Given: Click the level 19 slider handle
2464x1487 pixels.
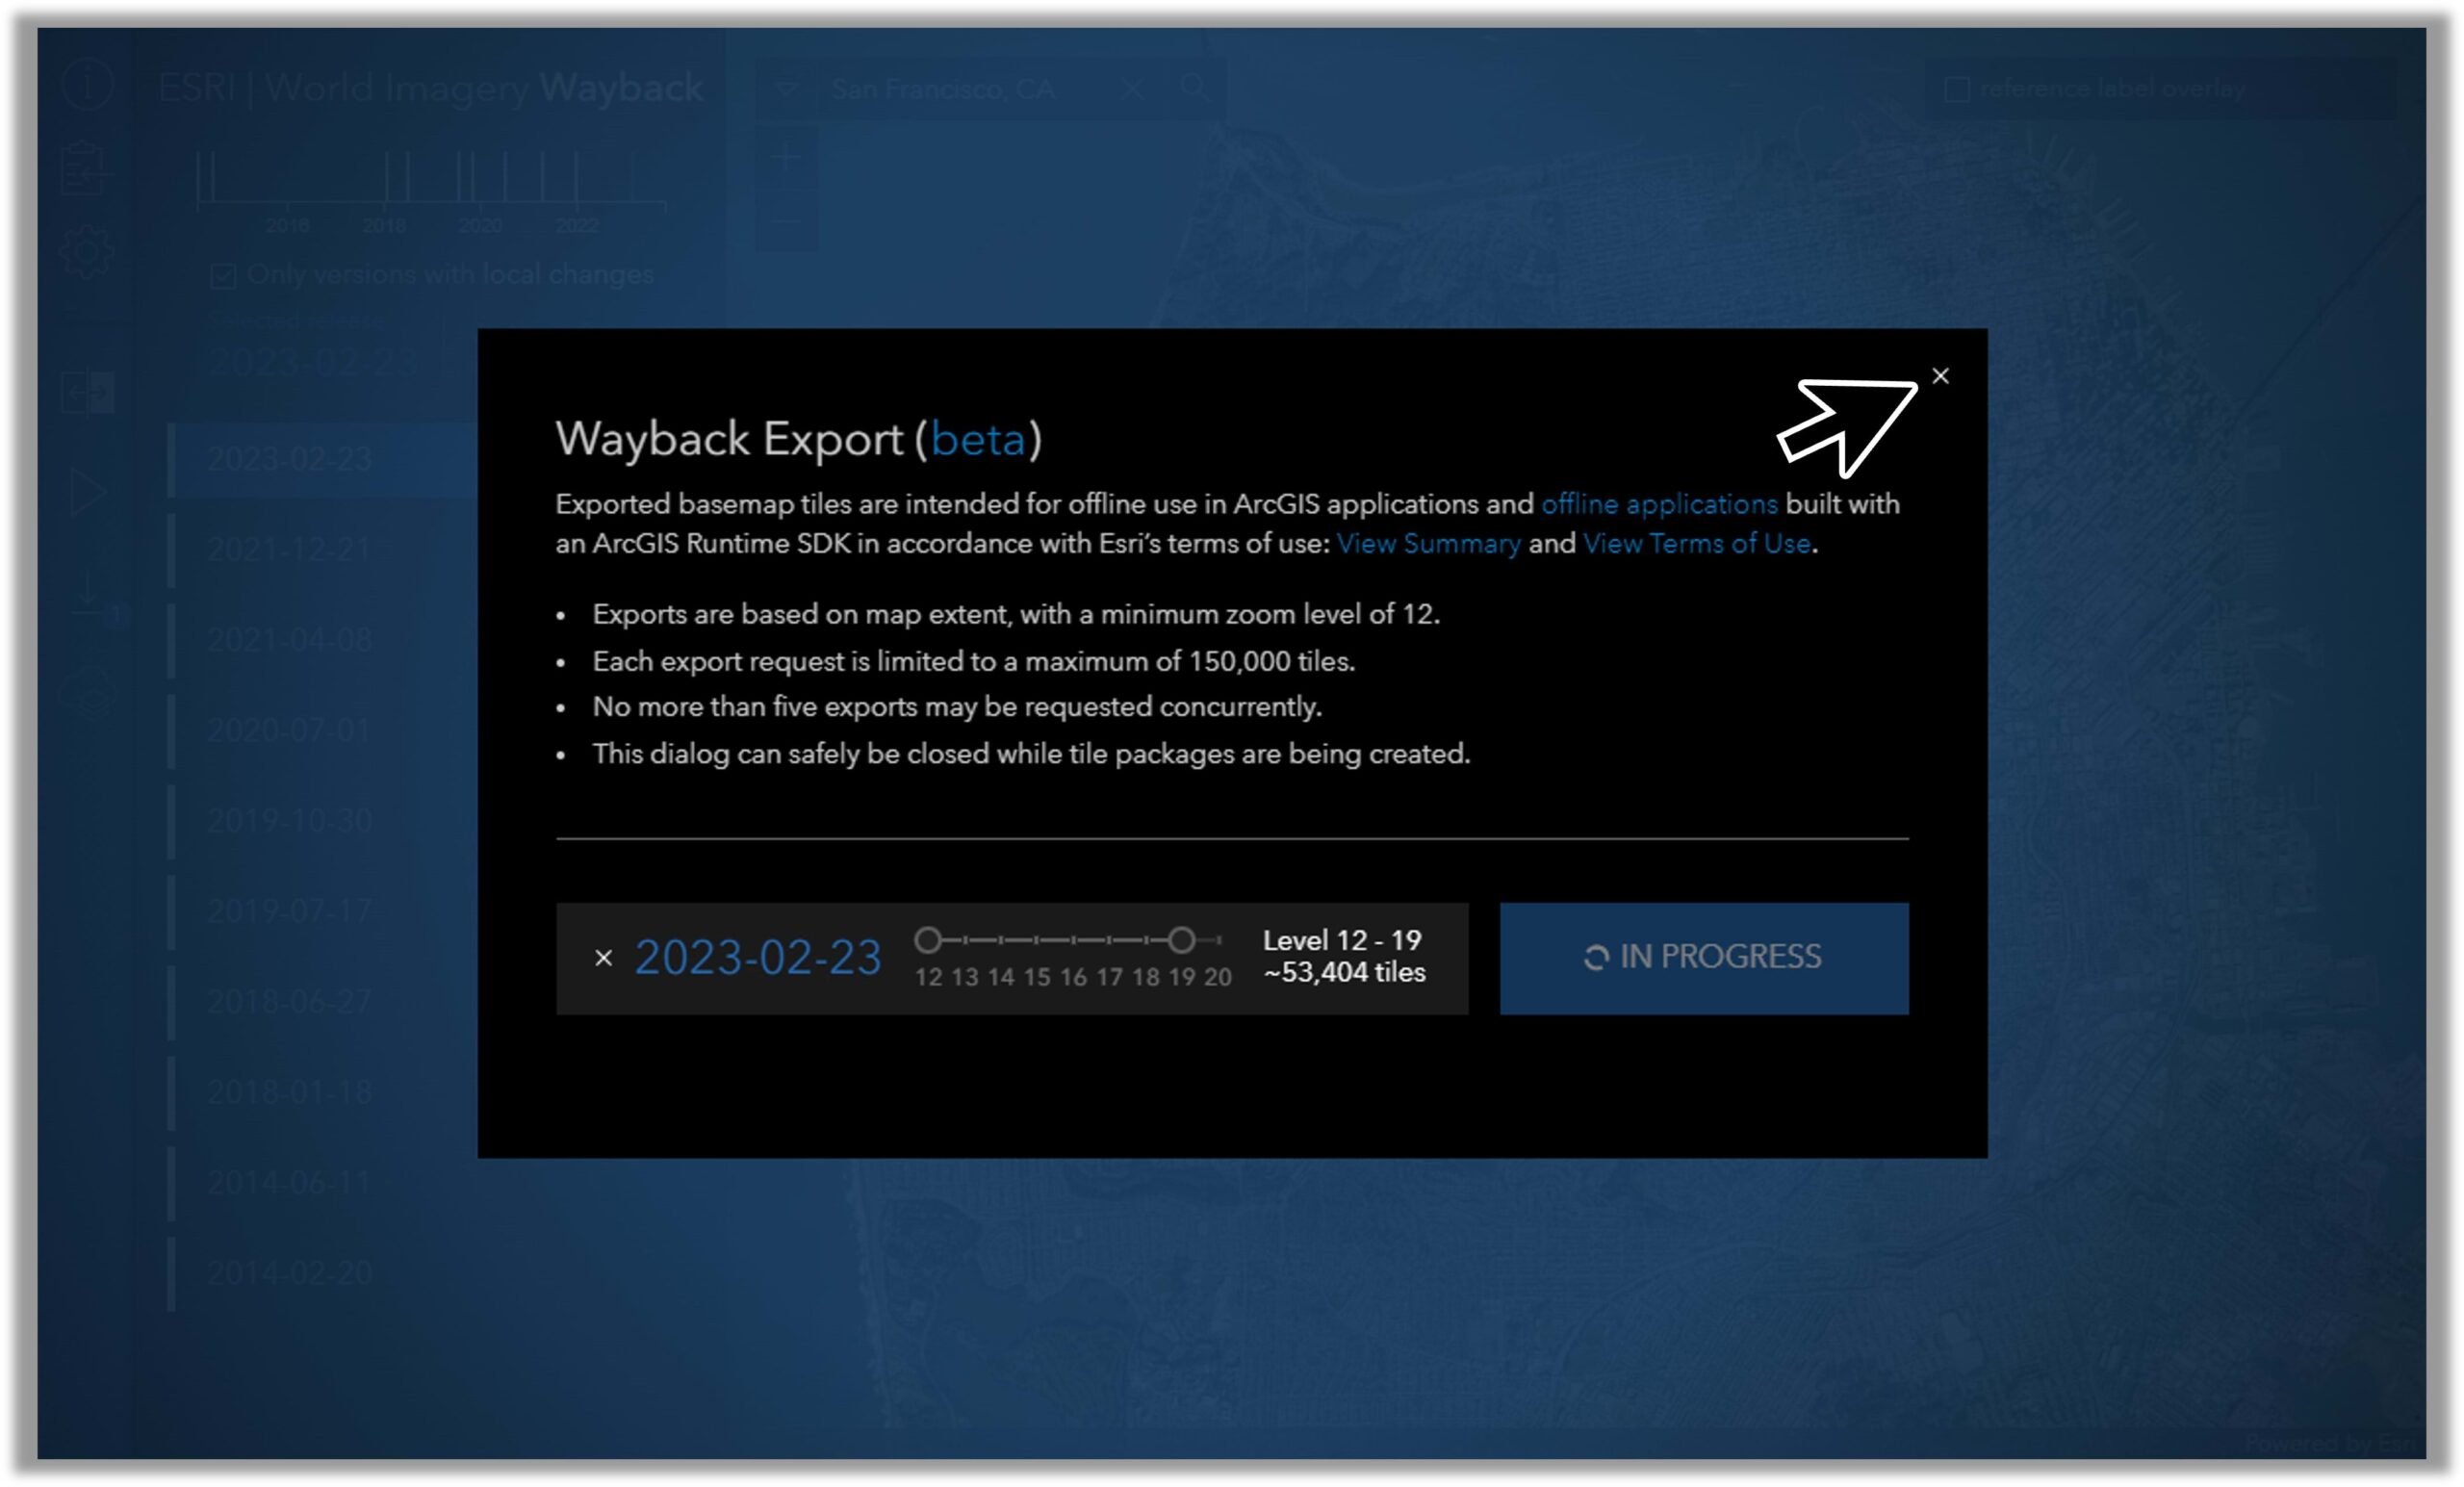Looking at the screenshot, I should point(1181,940).
